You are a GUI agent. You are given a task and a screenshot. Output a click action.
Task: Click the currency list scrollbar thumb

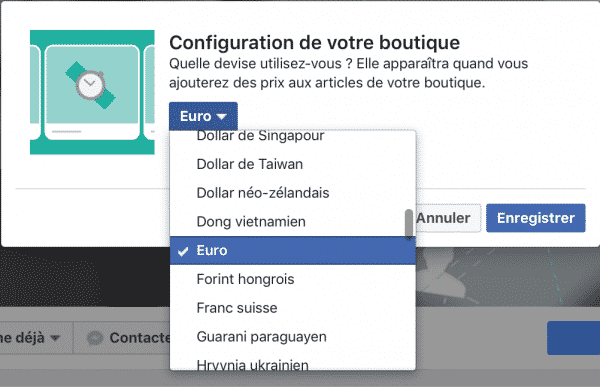409,224
